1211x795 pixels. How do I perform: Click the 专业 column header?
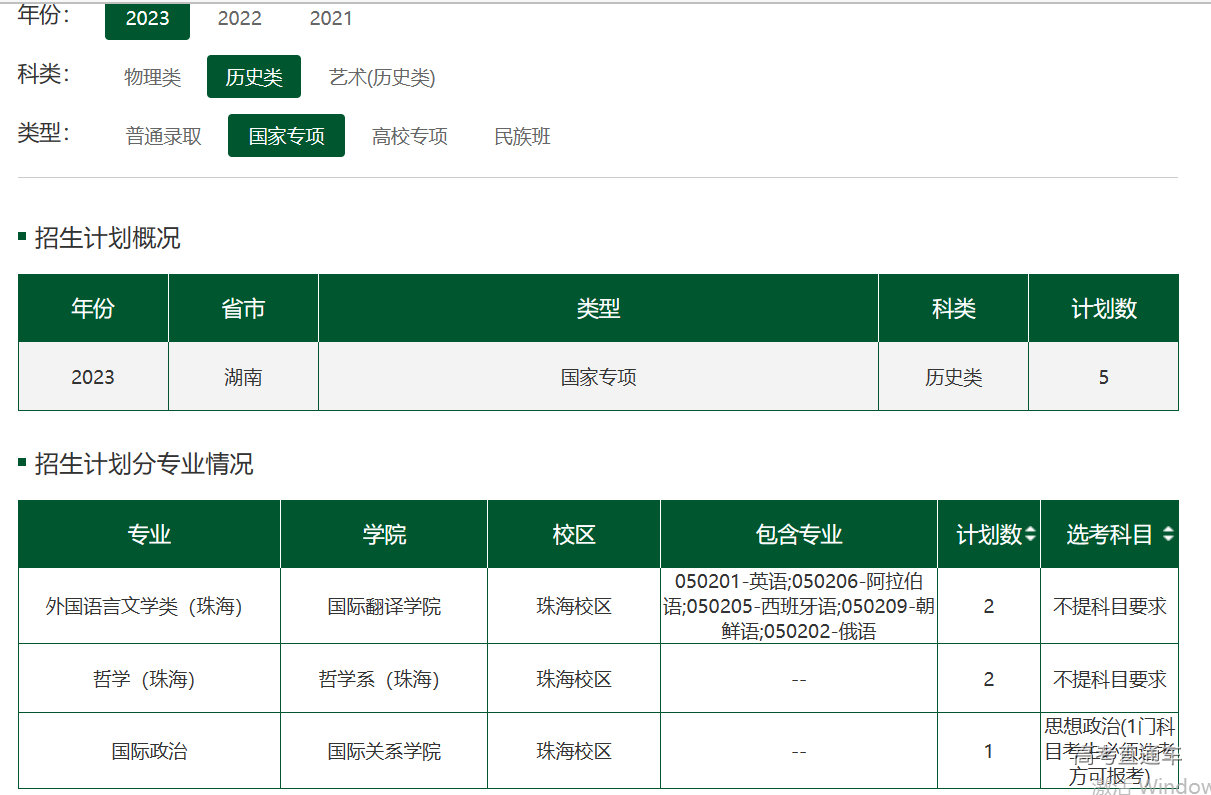[149, 535]
